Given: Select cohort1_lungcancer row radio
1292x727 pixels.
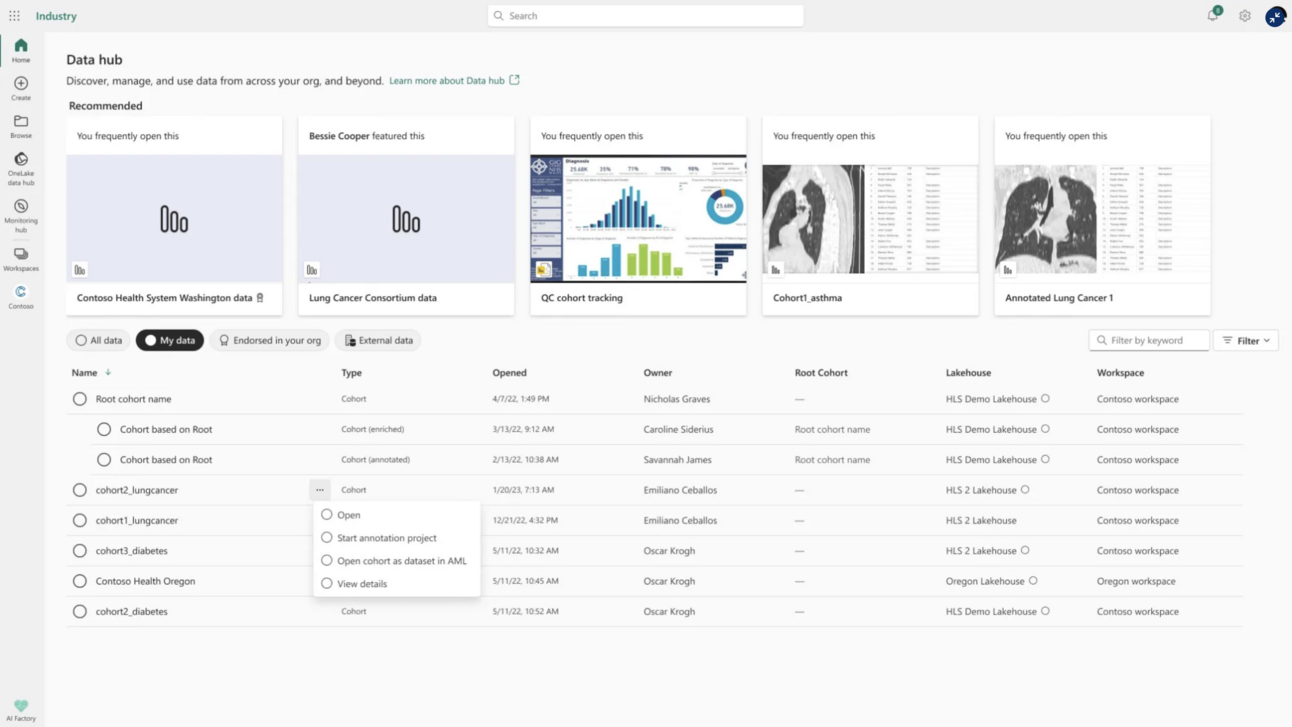Looking at the screenshot, I should click(x=80, y=520).
